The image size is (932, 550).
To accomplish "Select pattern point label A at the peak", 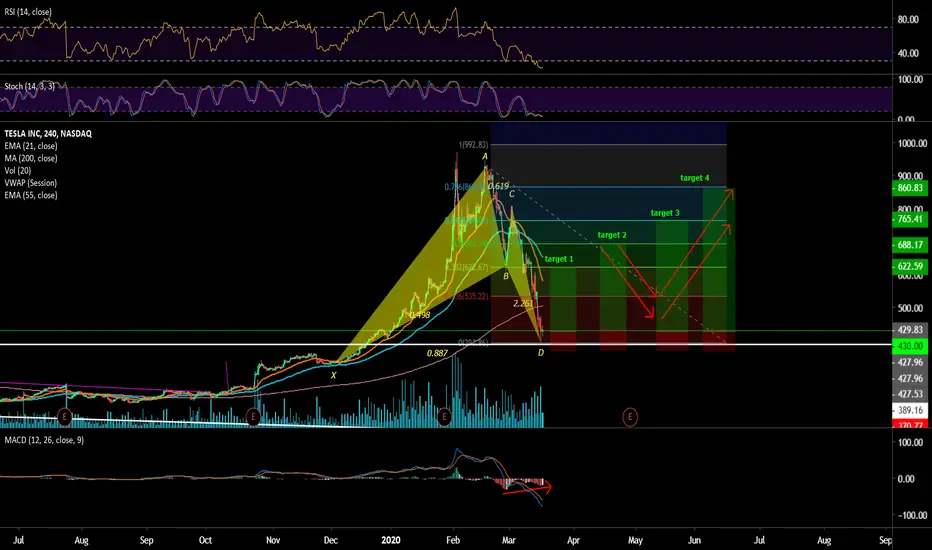I will pos(485,157).
